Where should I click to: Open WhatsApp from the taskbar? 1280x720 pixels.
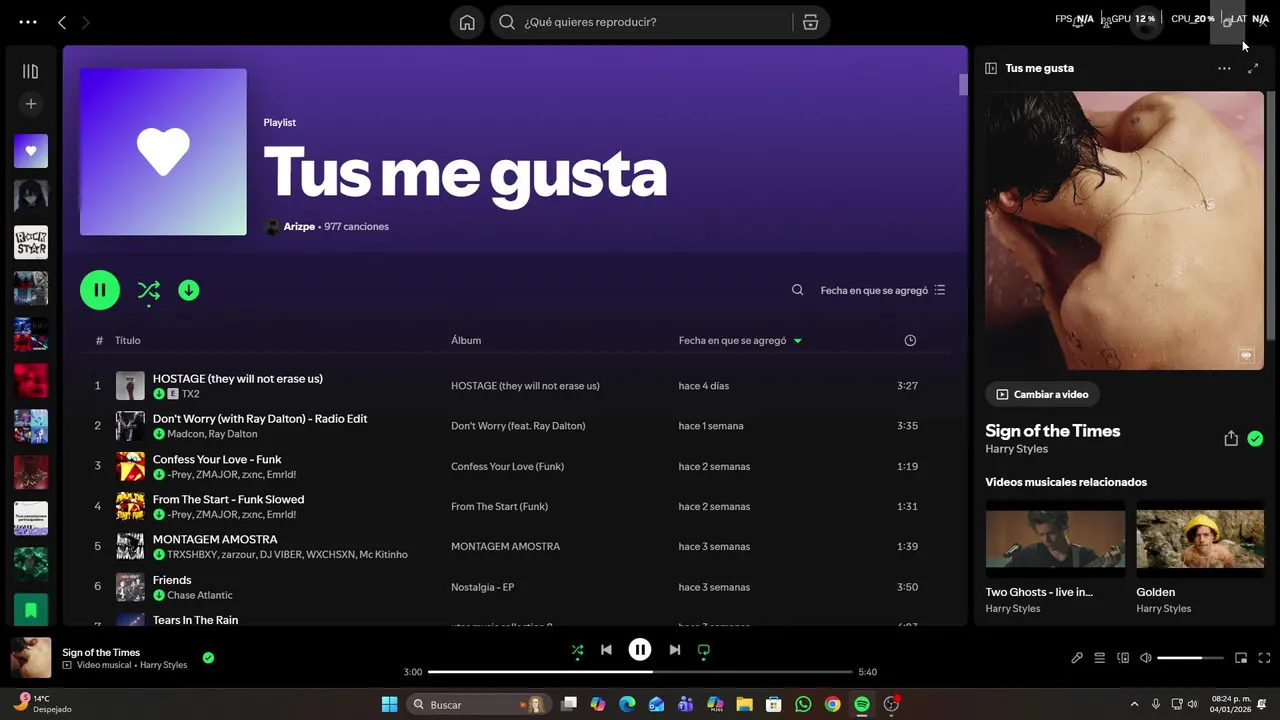tap(803, 704)
